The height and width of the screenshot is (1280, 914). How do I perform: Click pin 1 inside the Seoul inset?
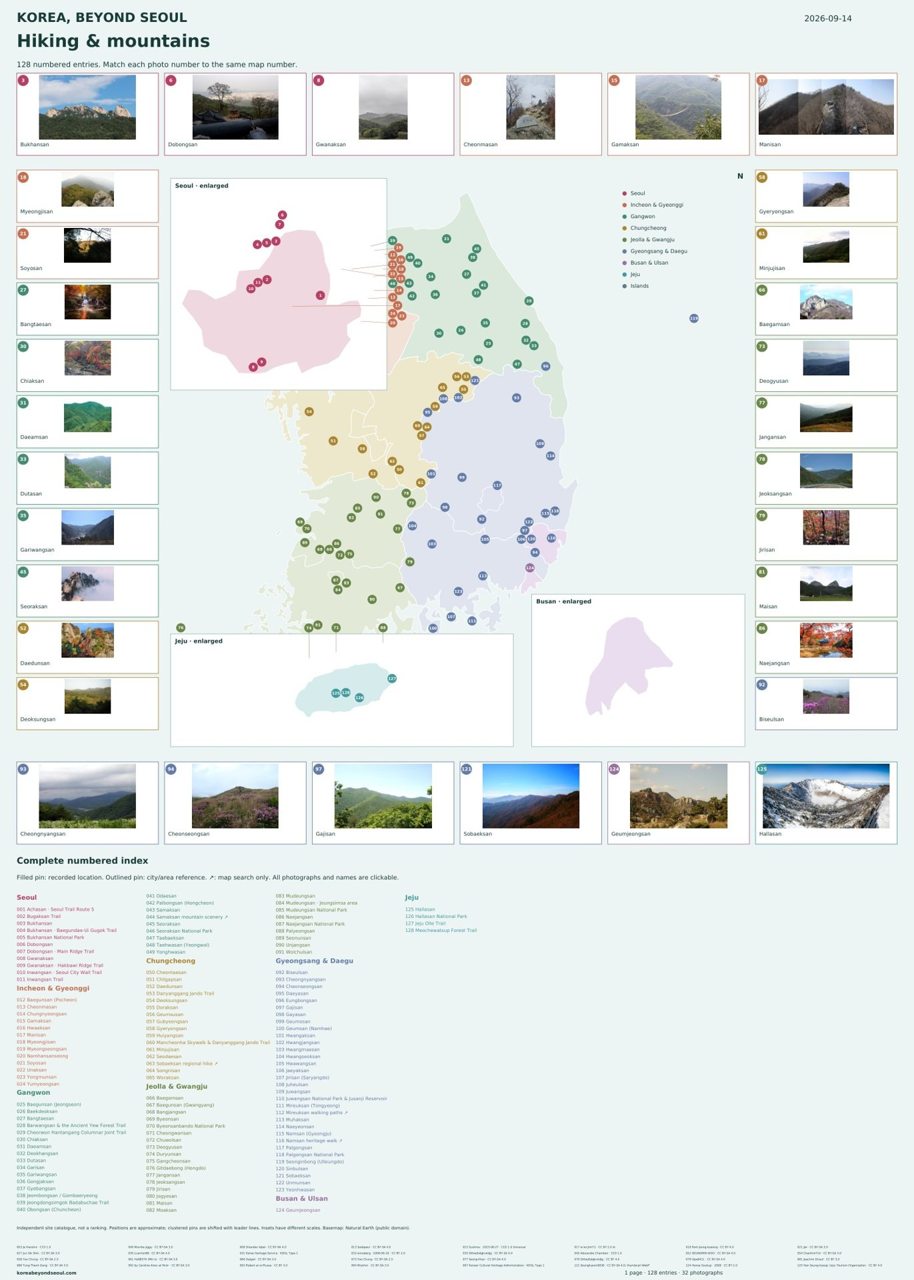click(320, 295)
